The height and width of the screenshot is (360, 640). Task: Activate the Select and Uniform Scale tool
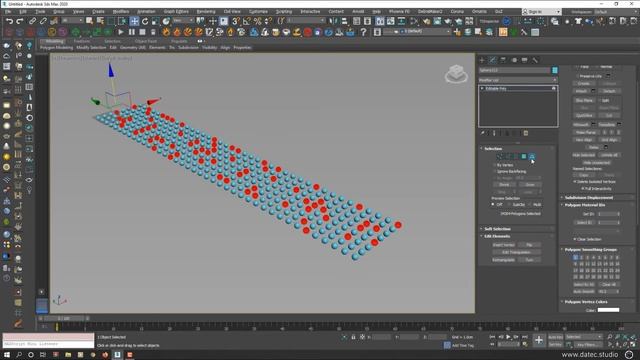pyautogui.click(x=155, y=21)
